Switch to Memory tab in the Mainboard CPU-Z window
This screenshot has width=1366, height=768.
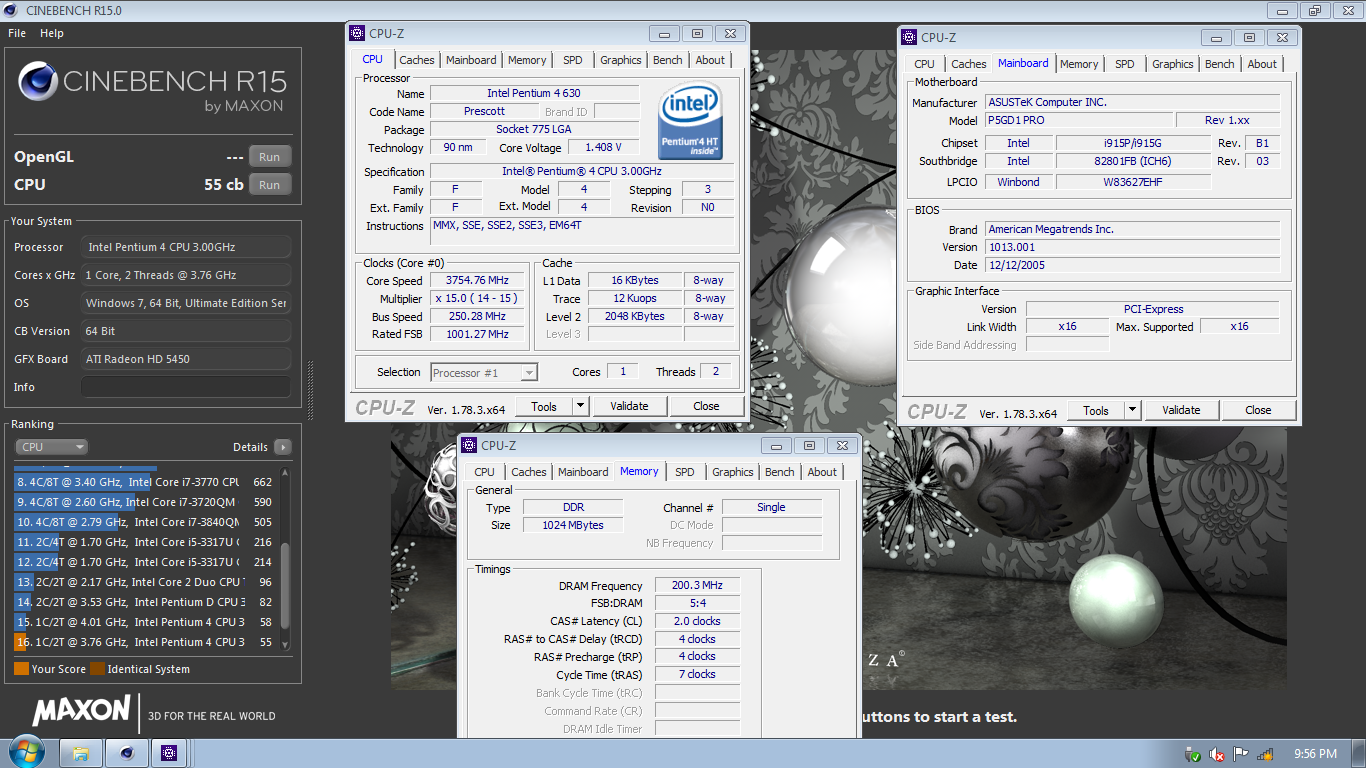coord(1079,64)
